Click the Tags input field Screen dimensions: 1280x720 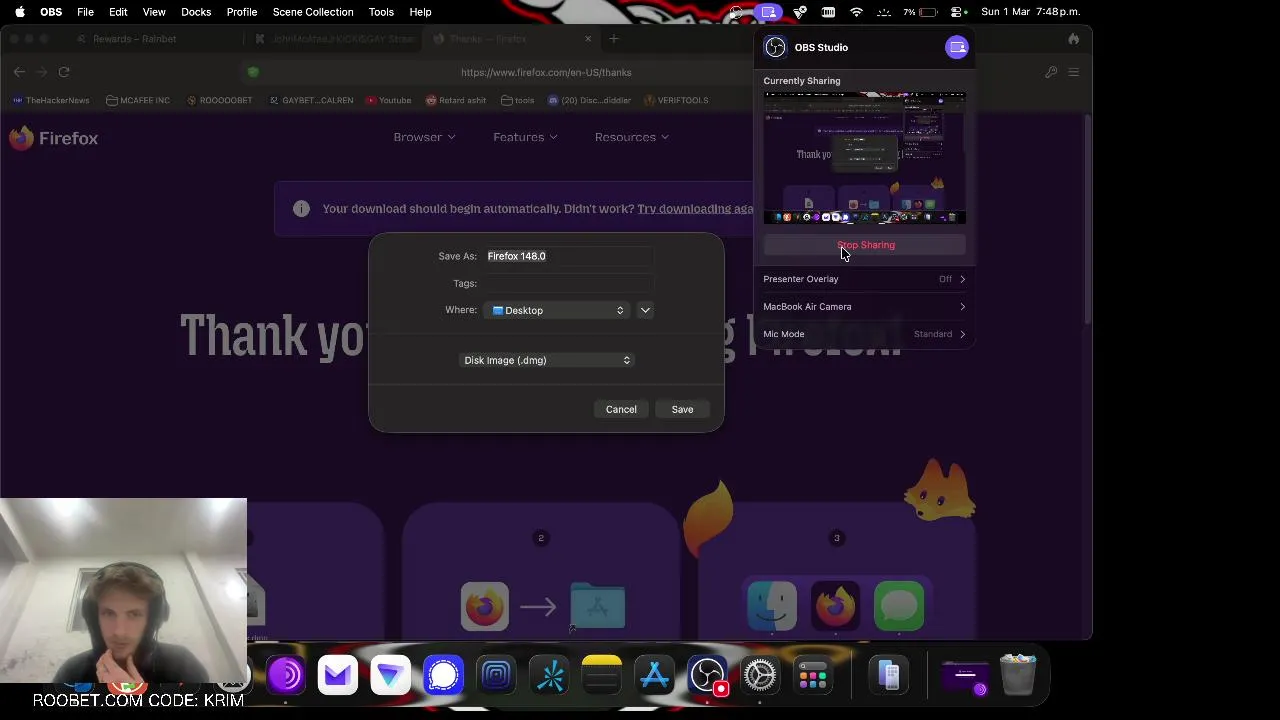[570, 283]
